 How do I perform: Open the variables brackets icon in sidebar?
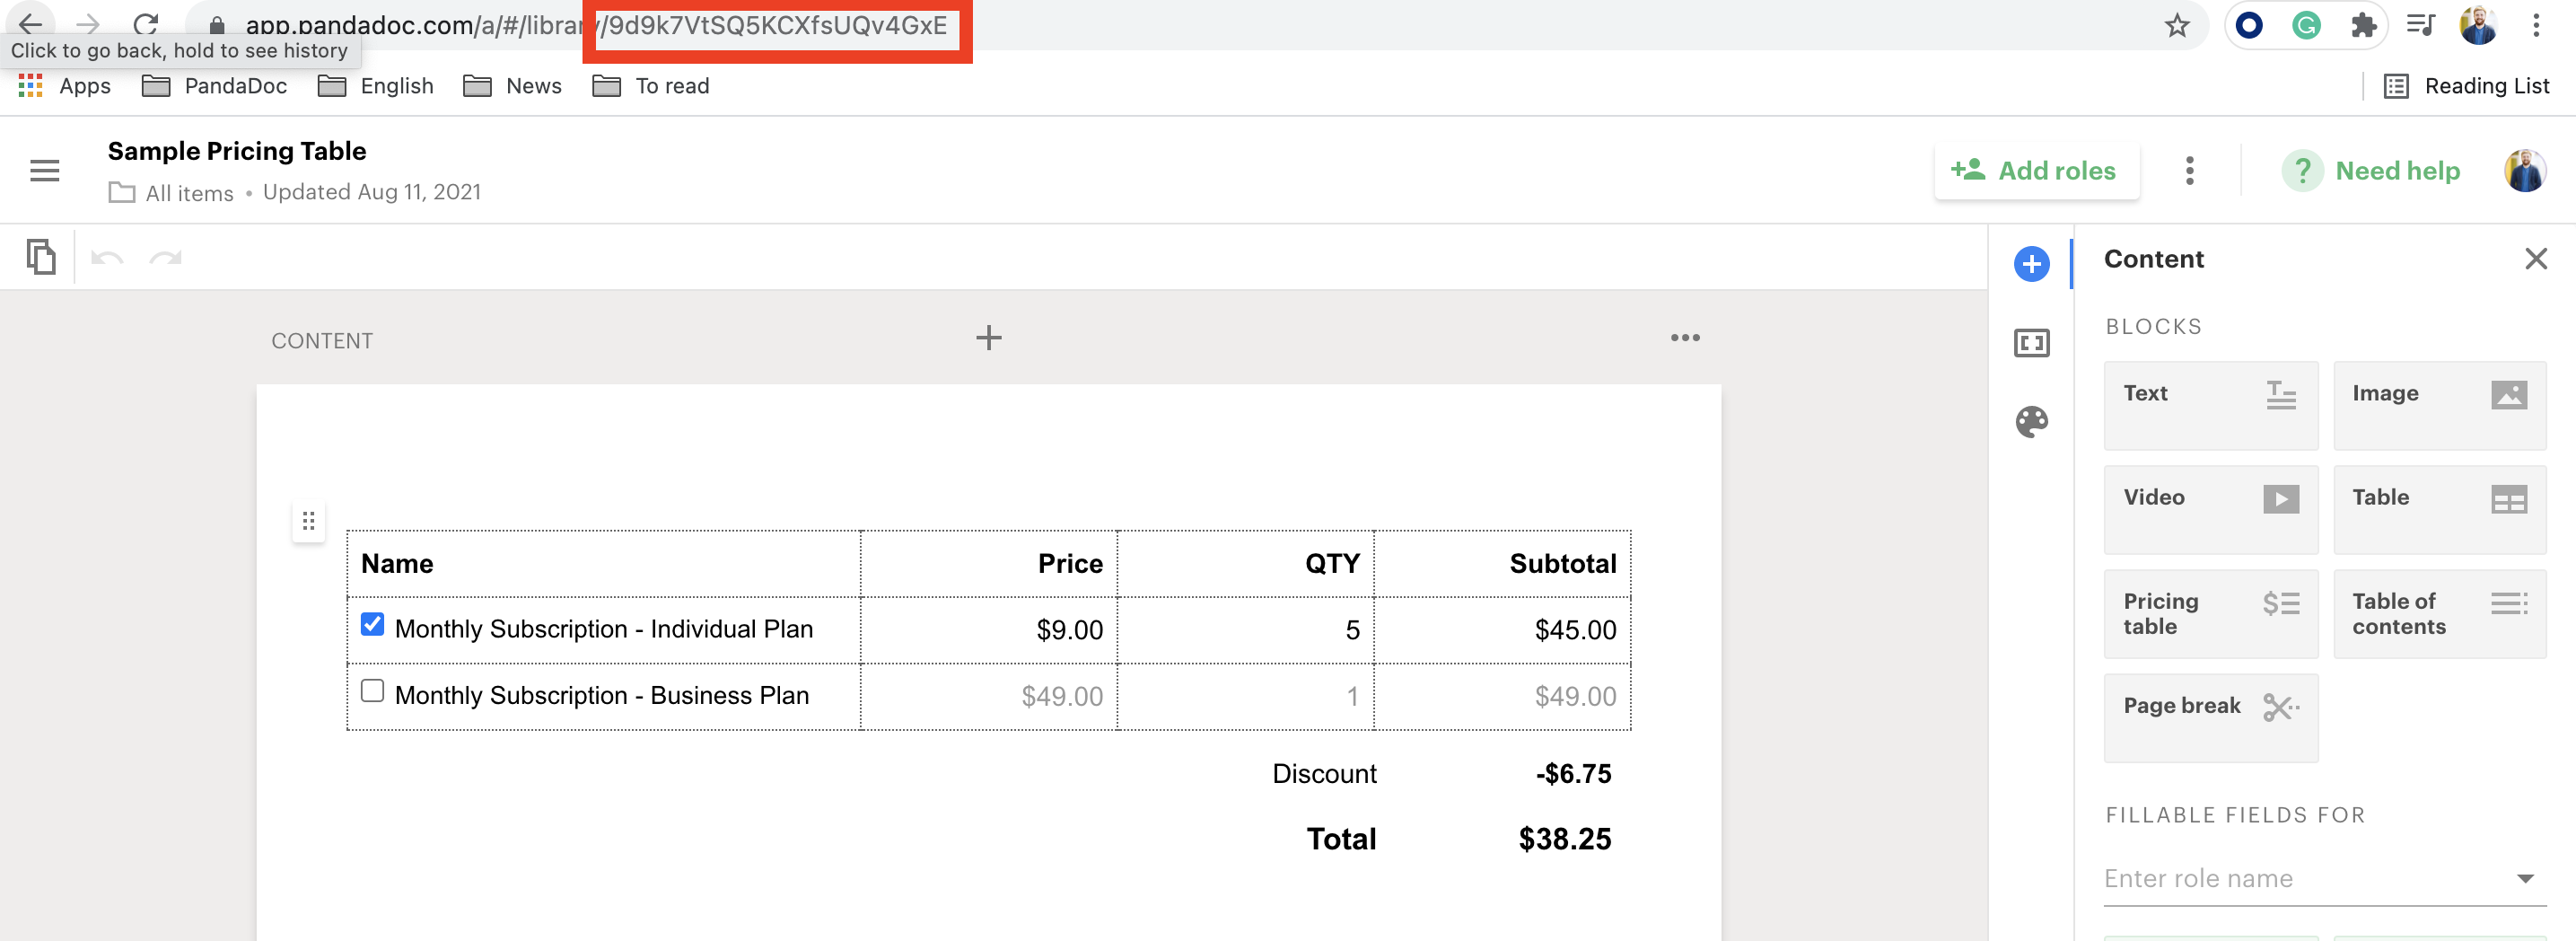point(2031,344)
